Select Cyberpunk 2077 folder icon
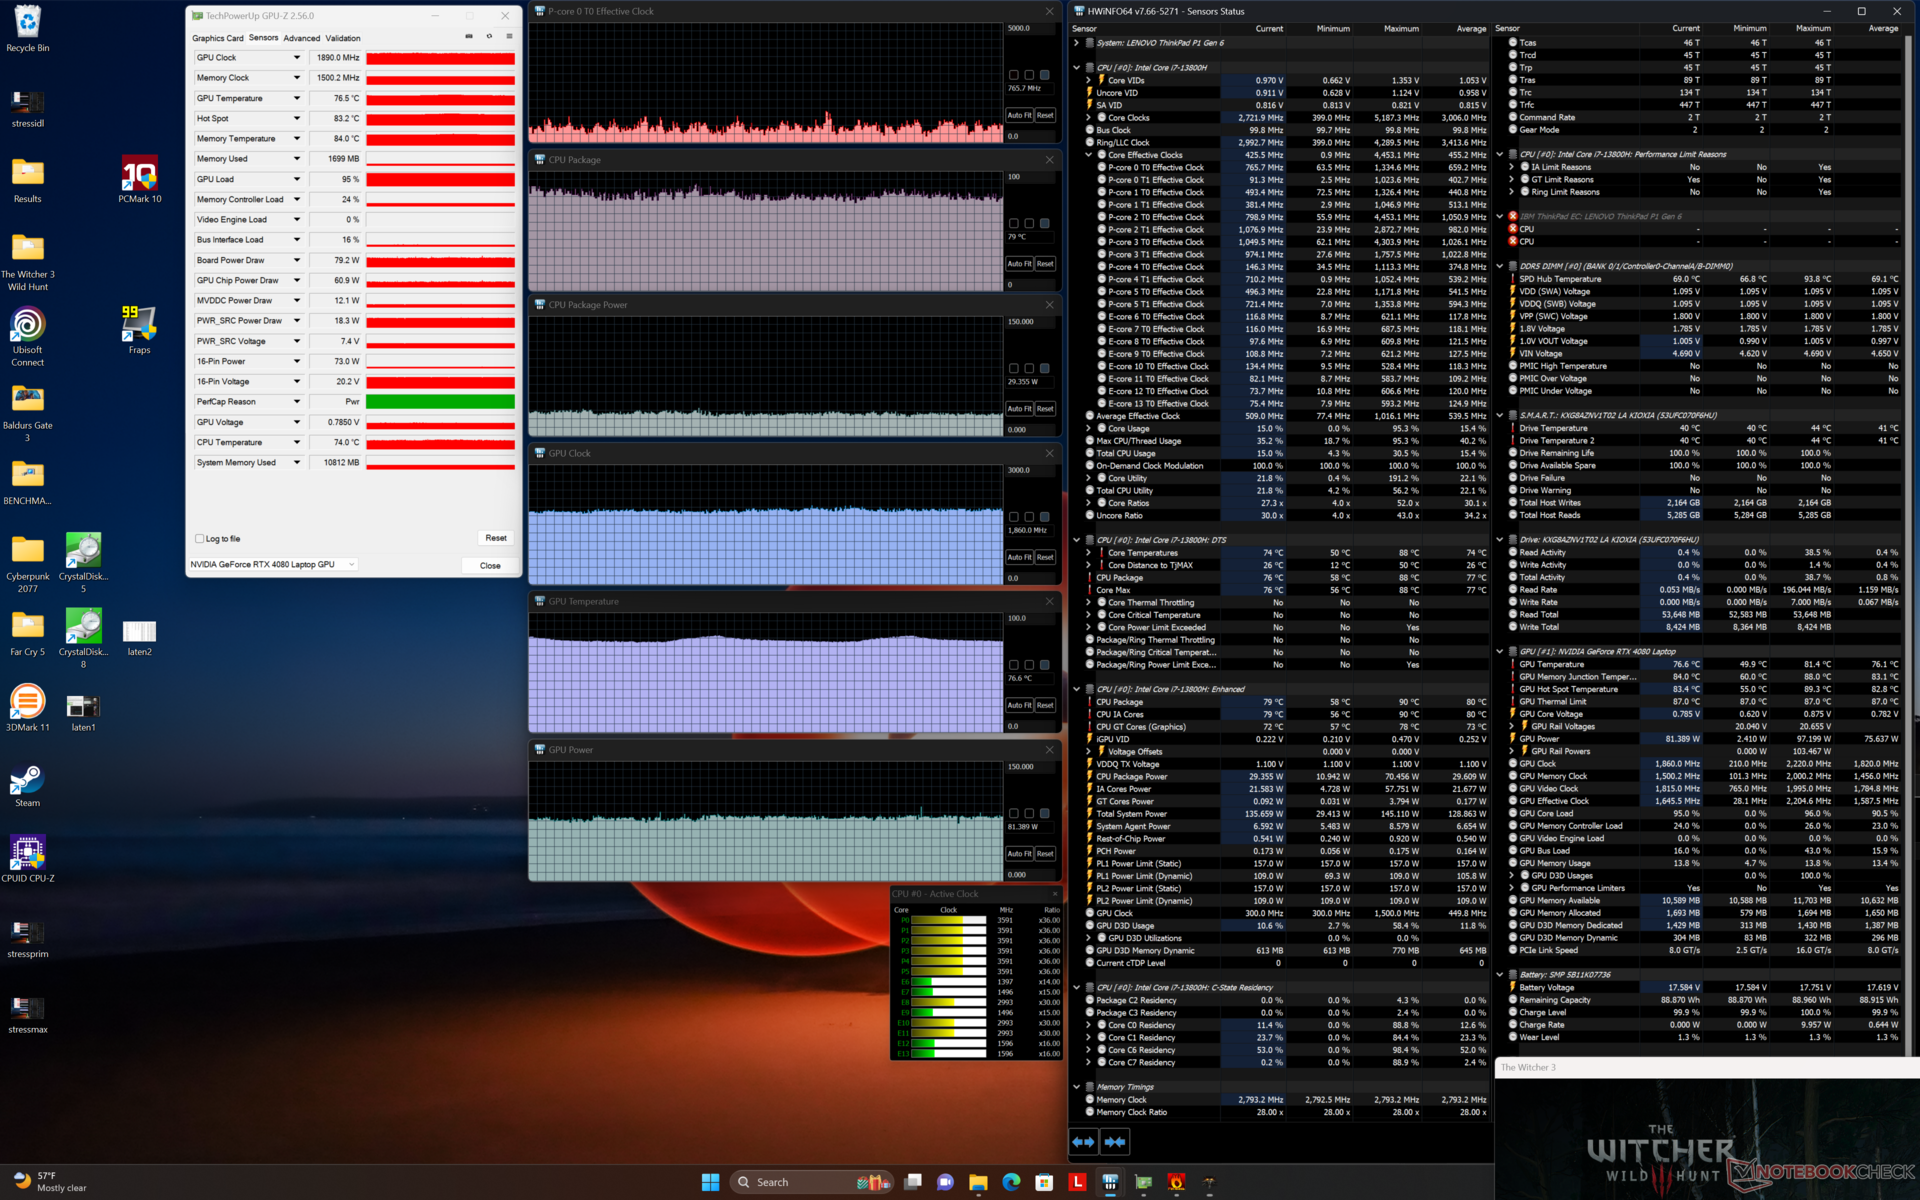 tap(28, 563)
